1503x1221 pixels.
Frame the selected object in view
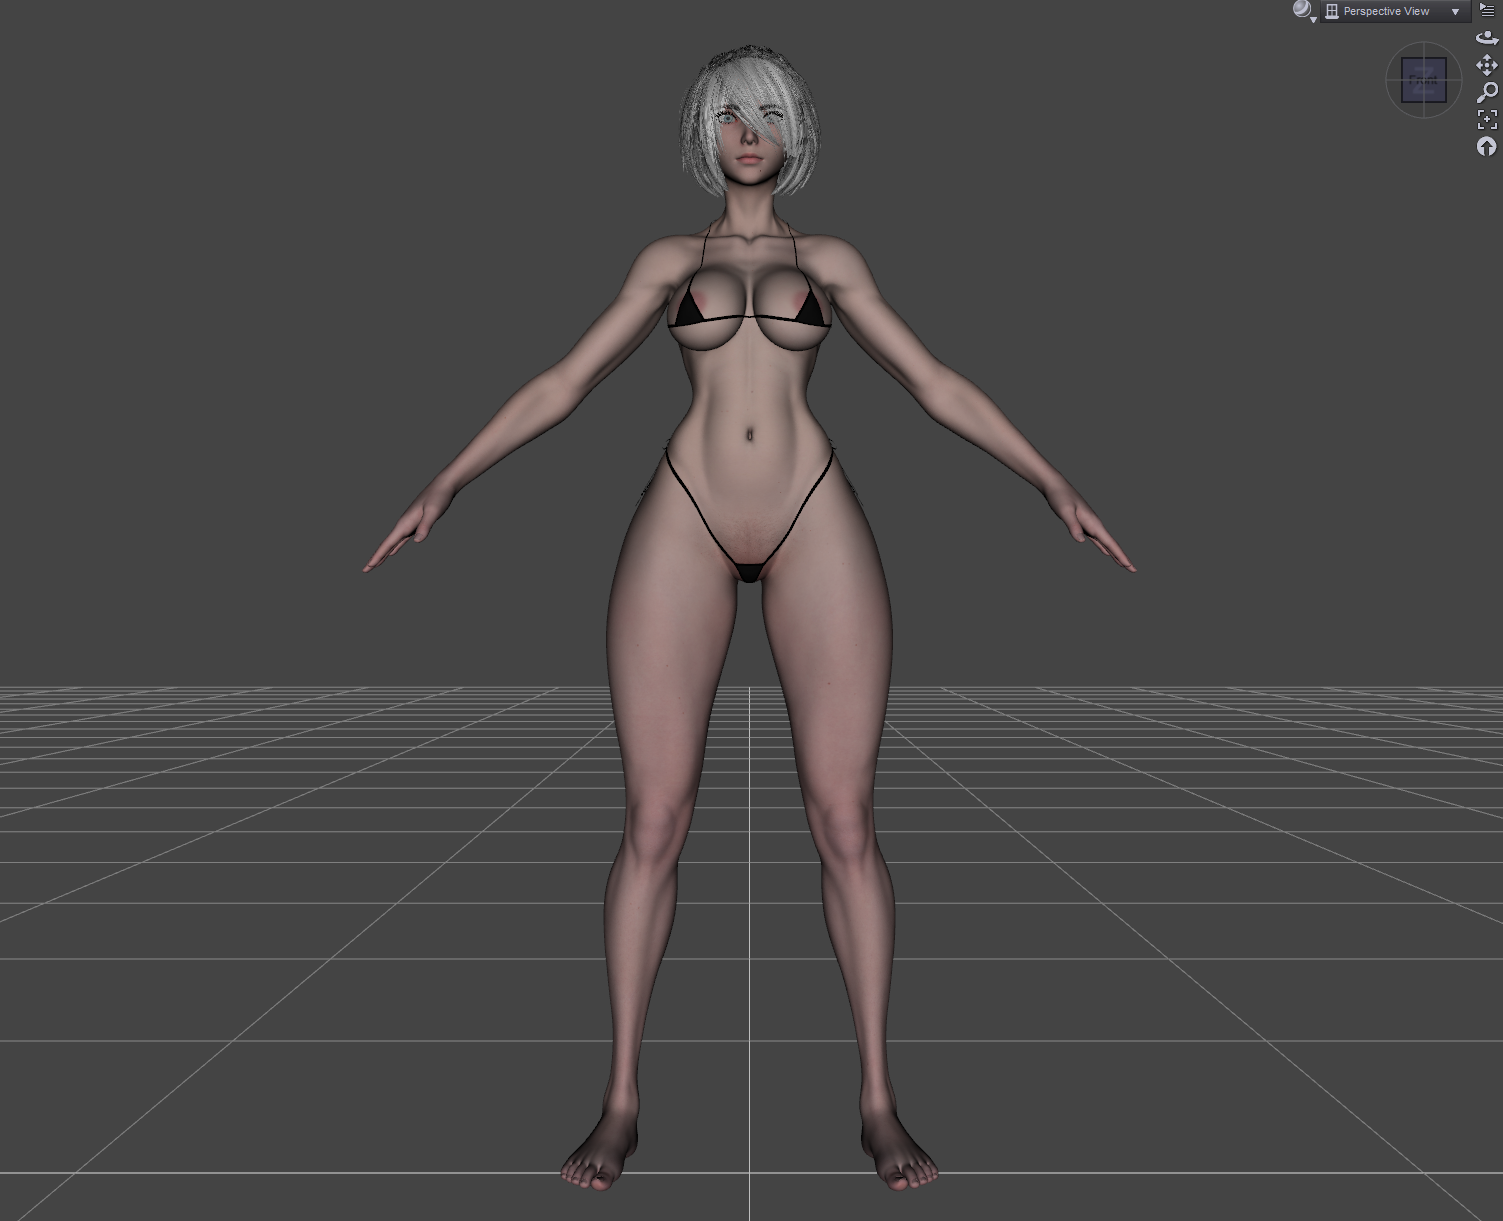[x=1487, y=119]
